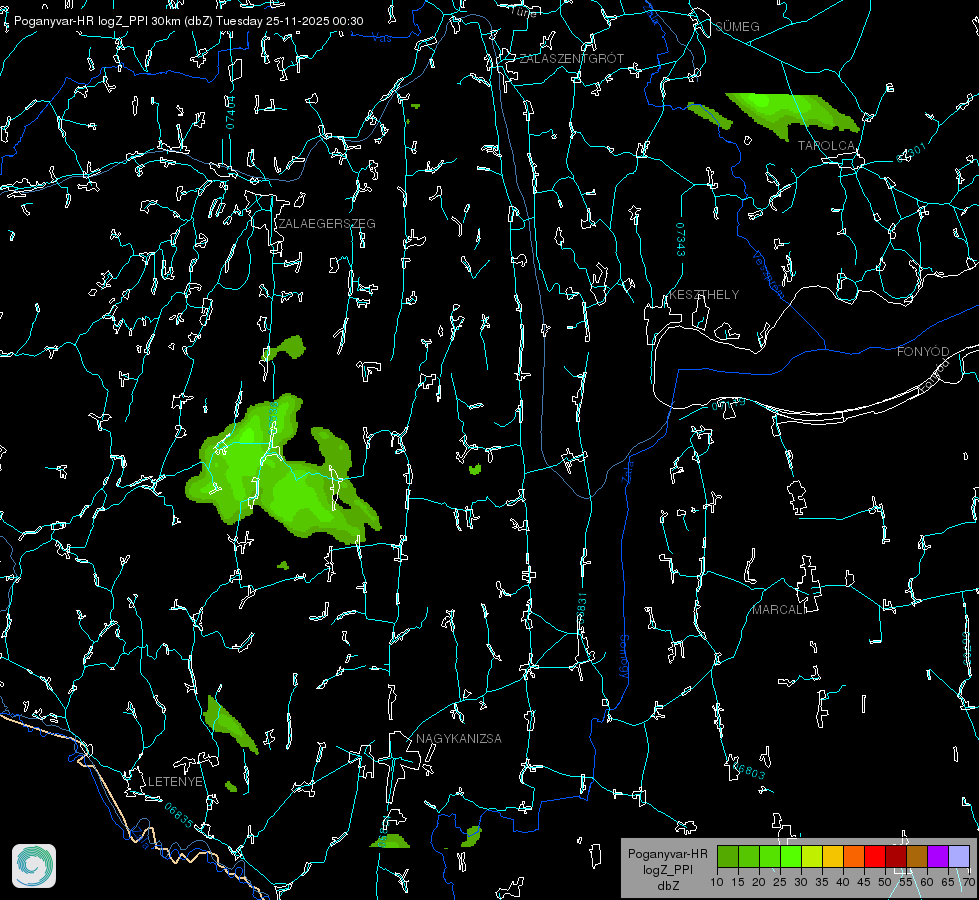Click the road number label 06831
Screen dimensions: 979x900
coord(581,609)
